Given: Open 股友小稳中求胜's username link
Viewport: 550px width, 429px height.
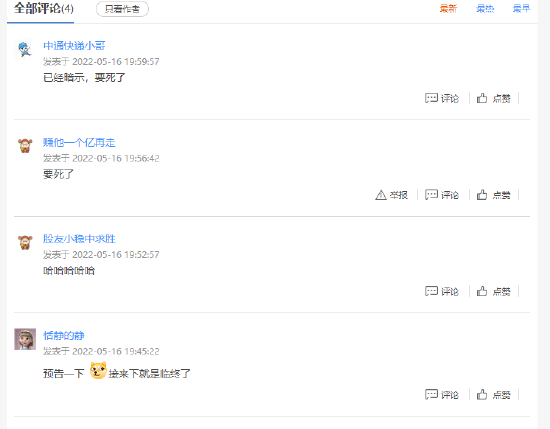Looking at the screenshot, I should [79, 239].
